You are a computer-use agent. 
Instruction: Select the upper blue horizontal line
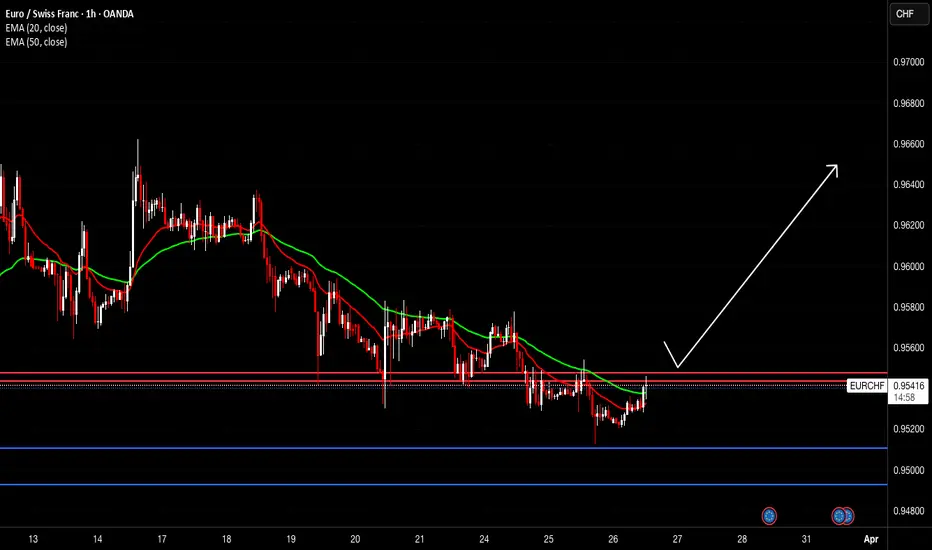click(x=443, y=448)
